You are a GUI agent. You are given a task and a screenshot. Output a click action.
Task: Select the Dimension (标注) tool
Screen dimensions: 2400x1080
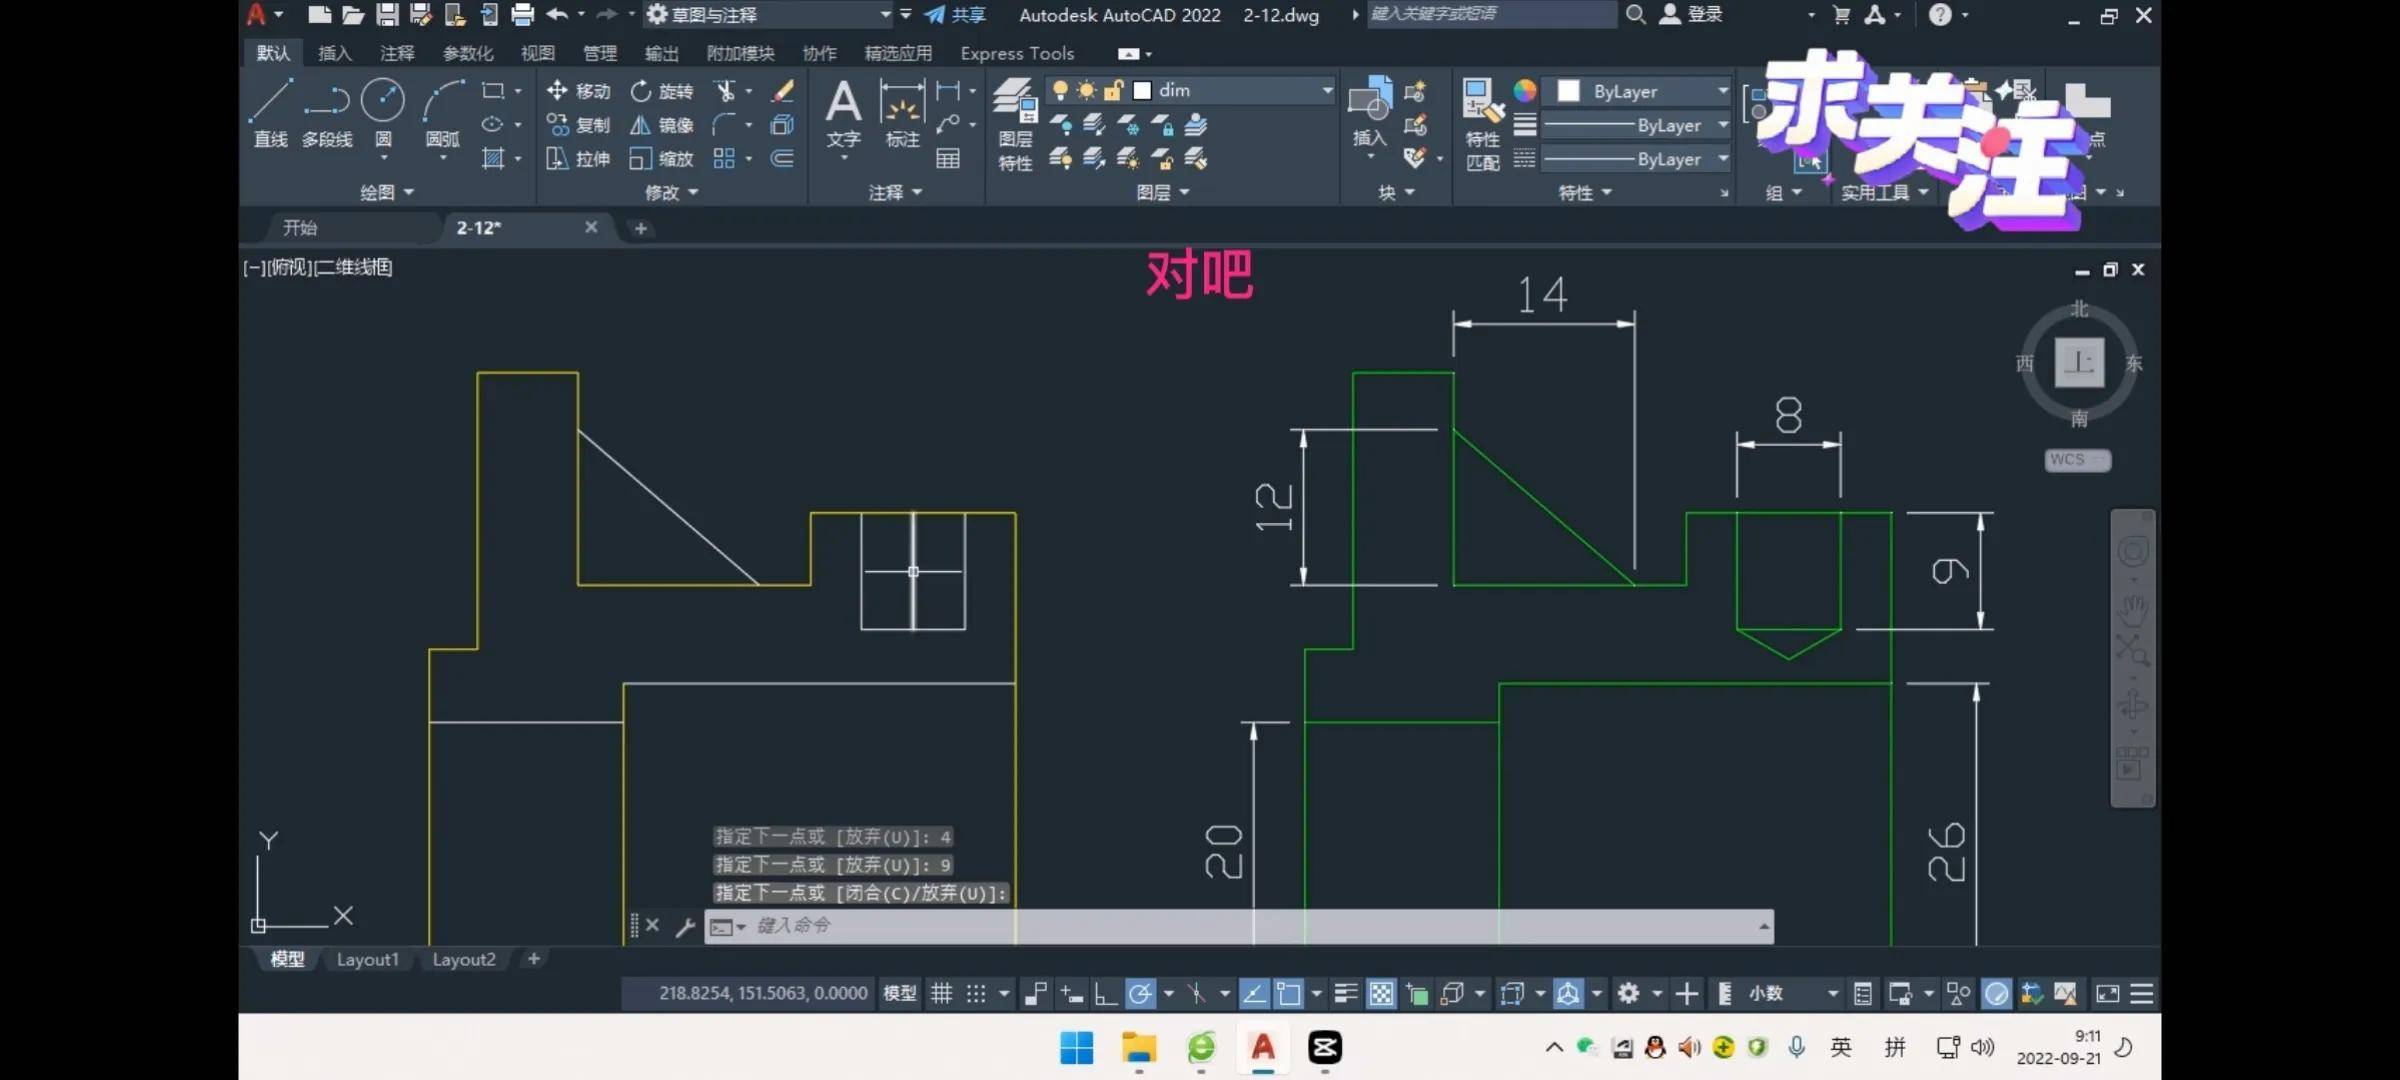tap(902, 114)
